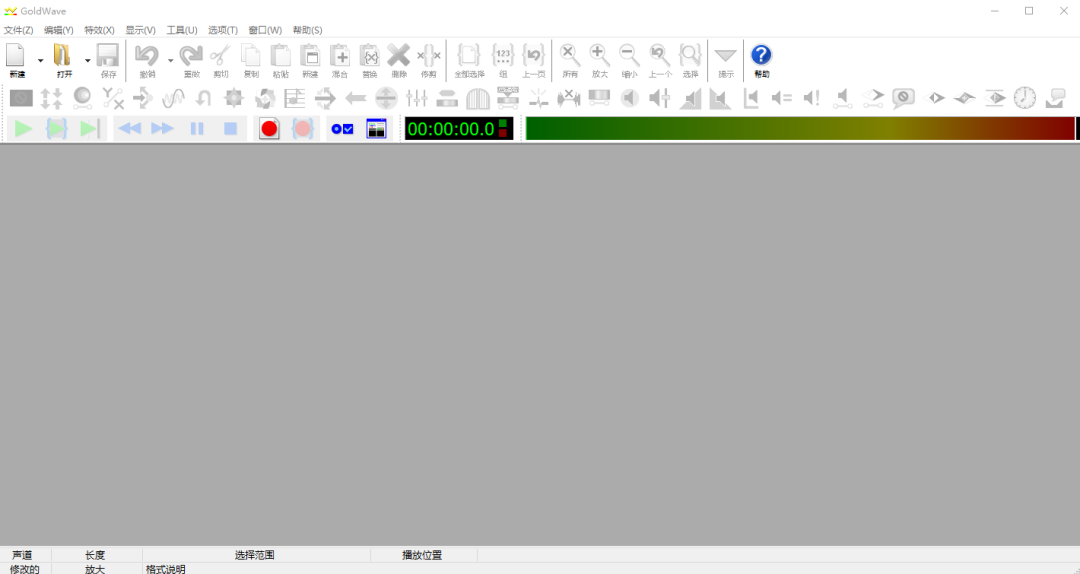This screenshot has height=574, width=1080.
Task: Click the square Stop playback button
Action: click(230, 128)
